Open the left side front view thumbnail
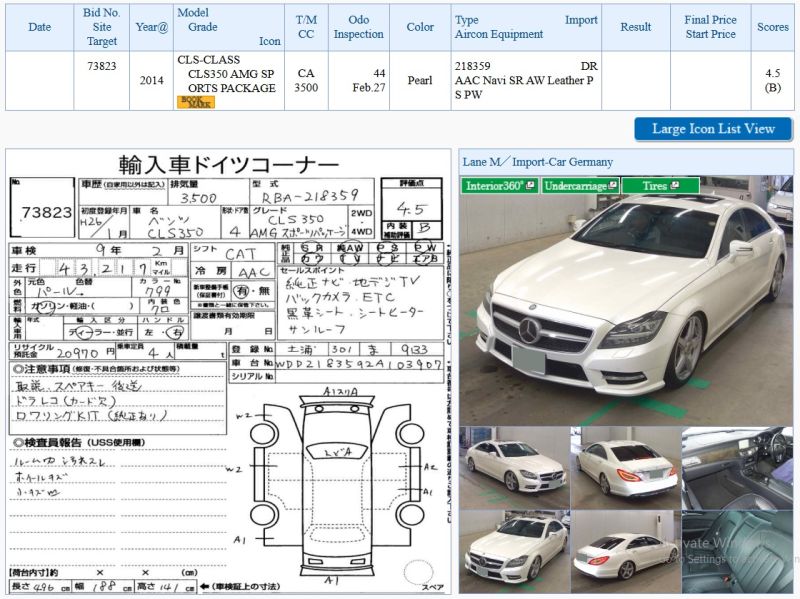This screenshot has width=800, height=599. [x=514, y=468]
